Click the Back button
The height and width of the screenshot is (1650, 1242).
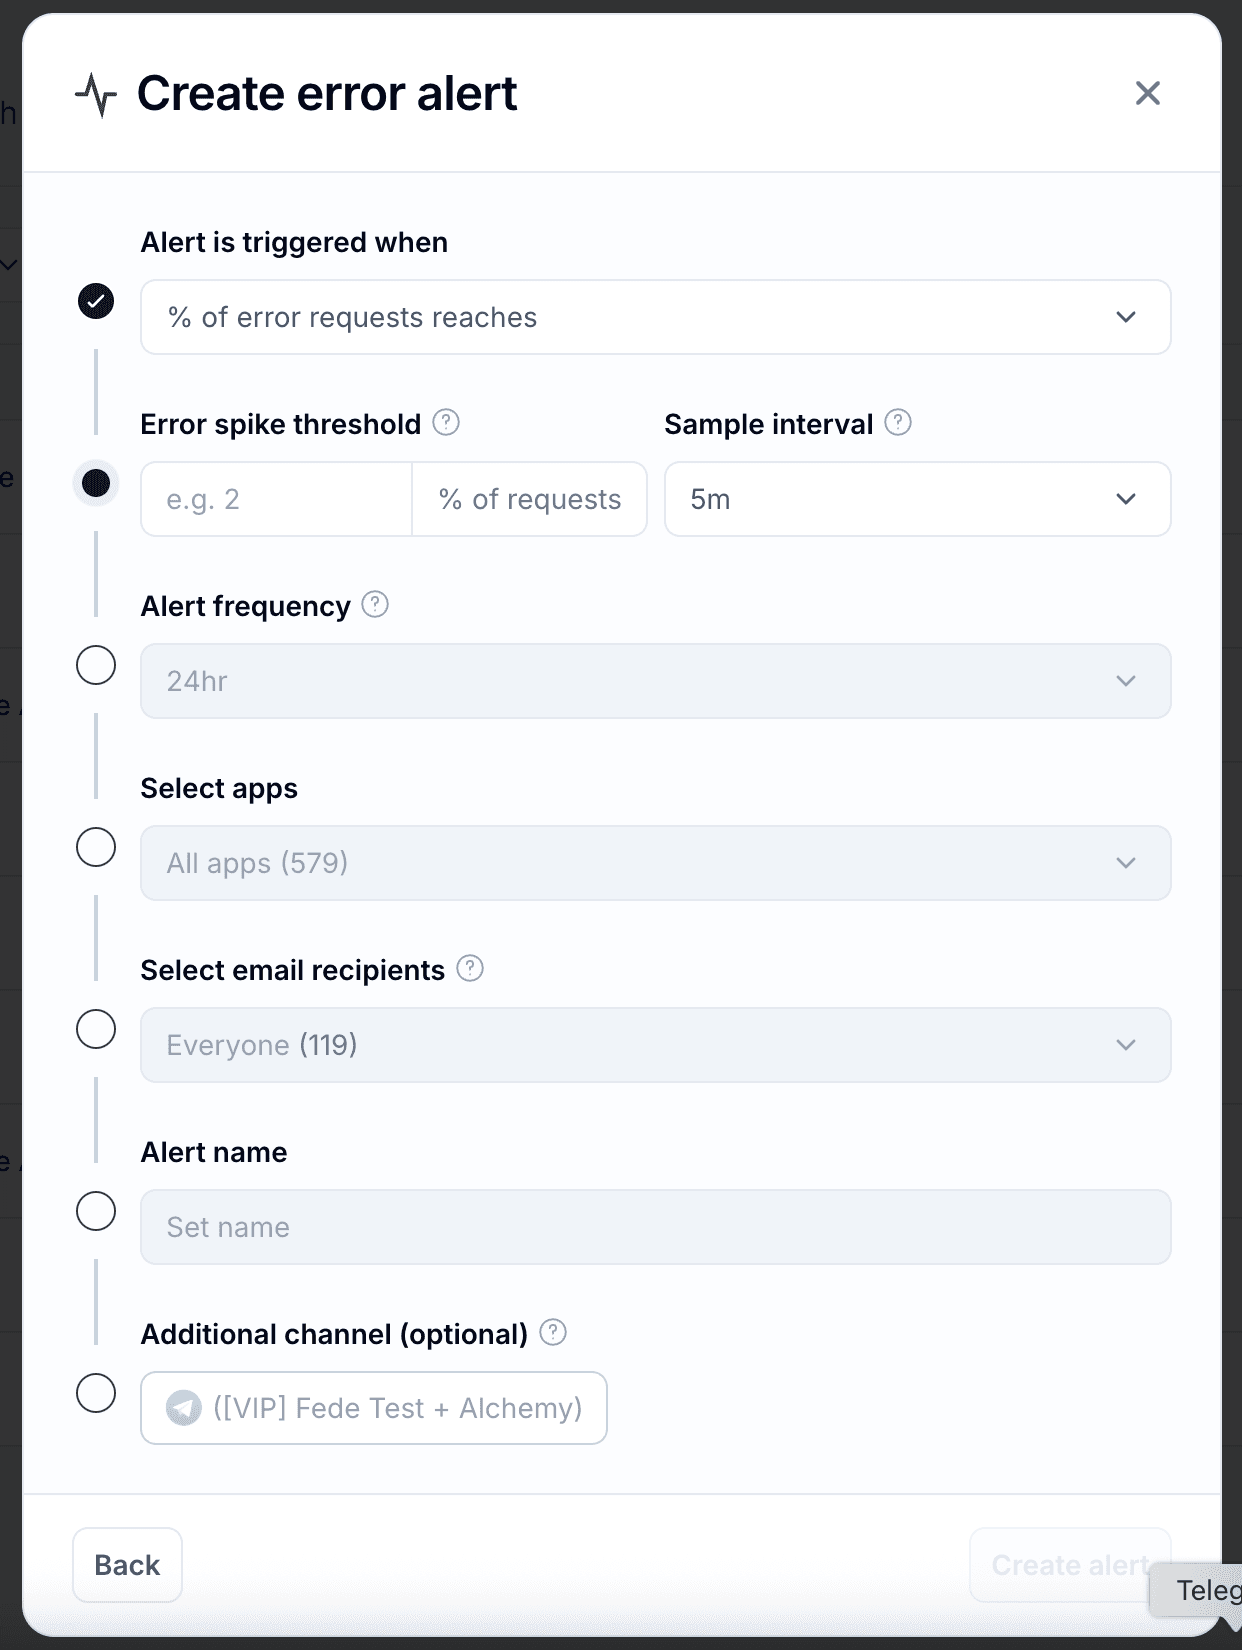pos(127,1565)
